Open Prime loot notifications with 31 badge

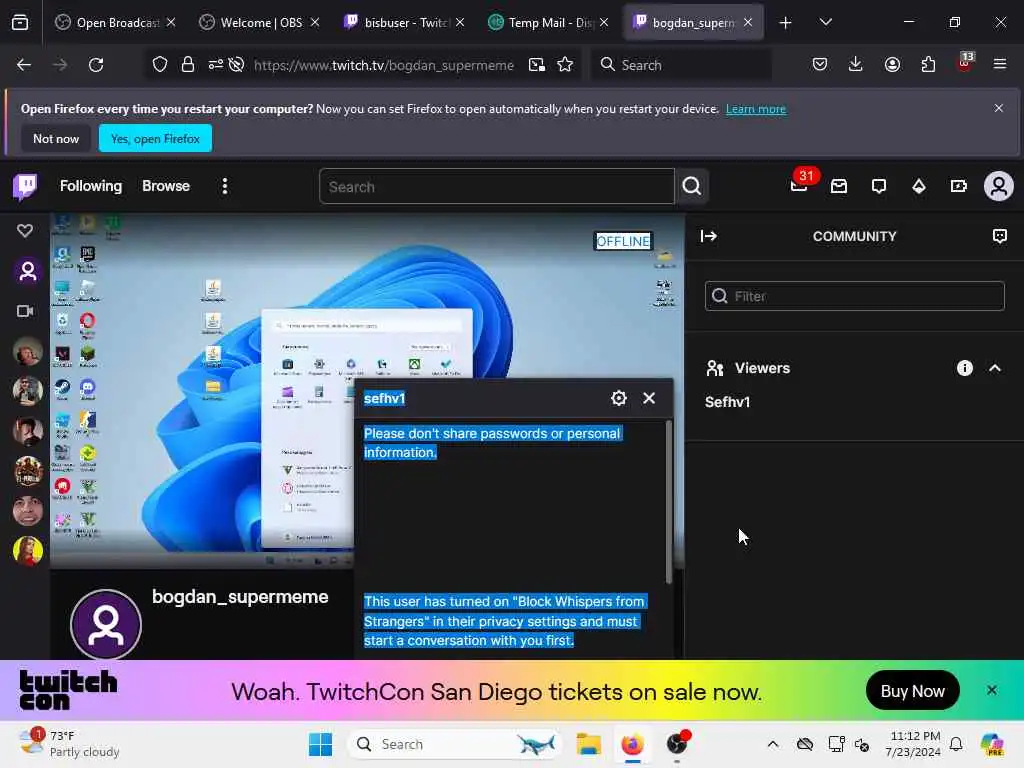(799, 186)
